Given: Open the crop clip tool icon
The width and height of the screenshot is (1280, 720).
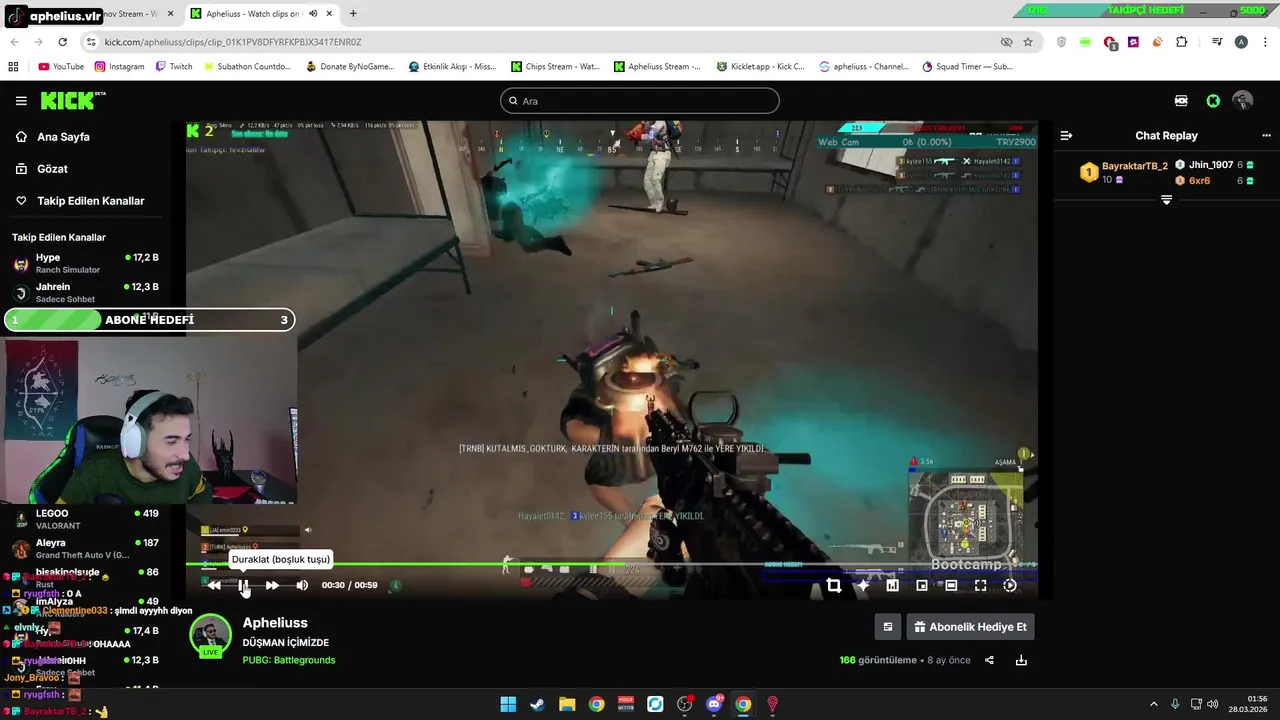Looking at the screenshot, I should [833, 586].
